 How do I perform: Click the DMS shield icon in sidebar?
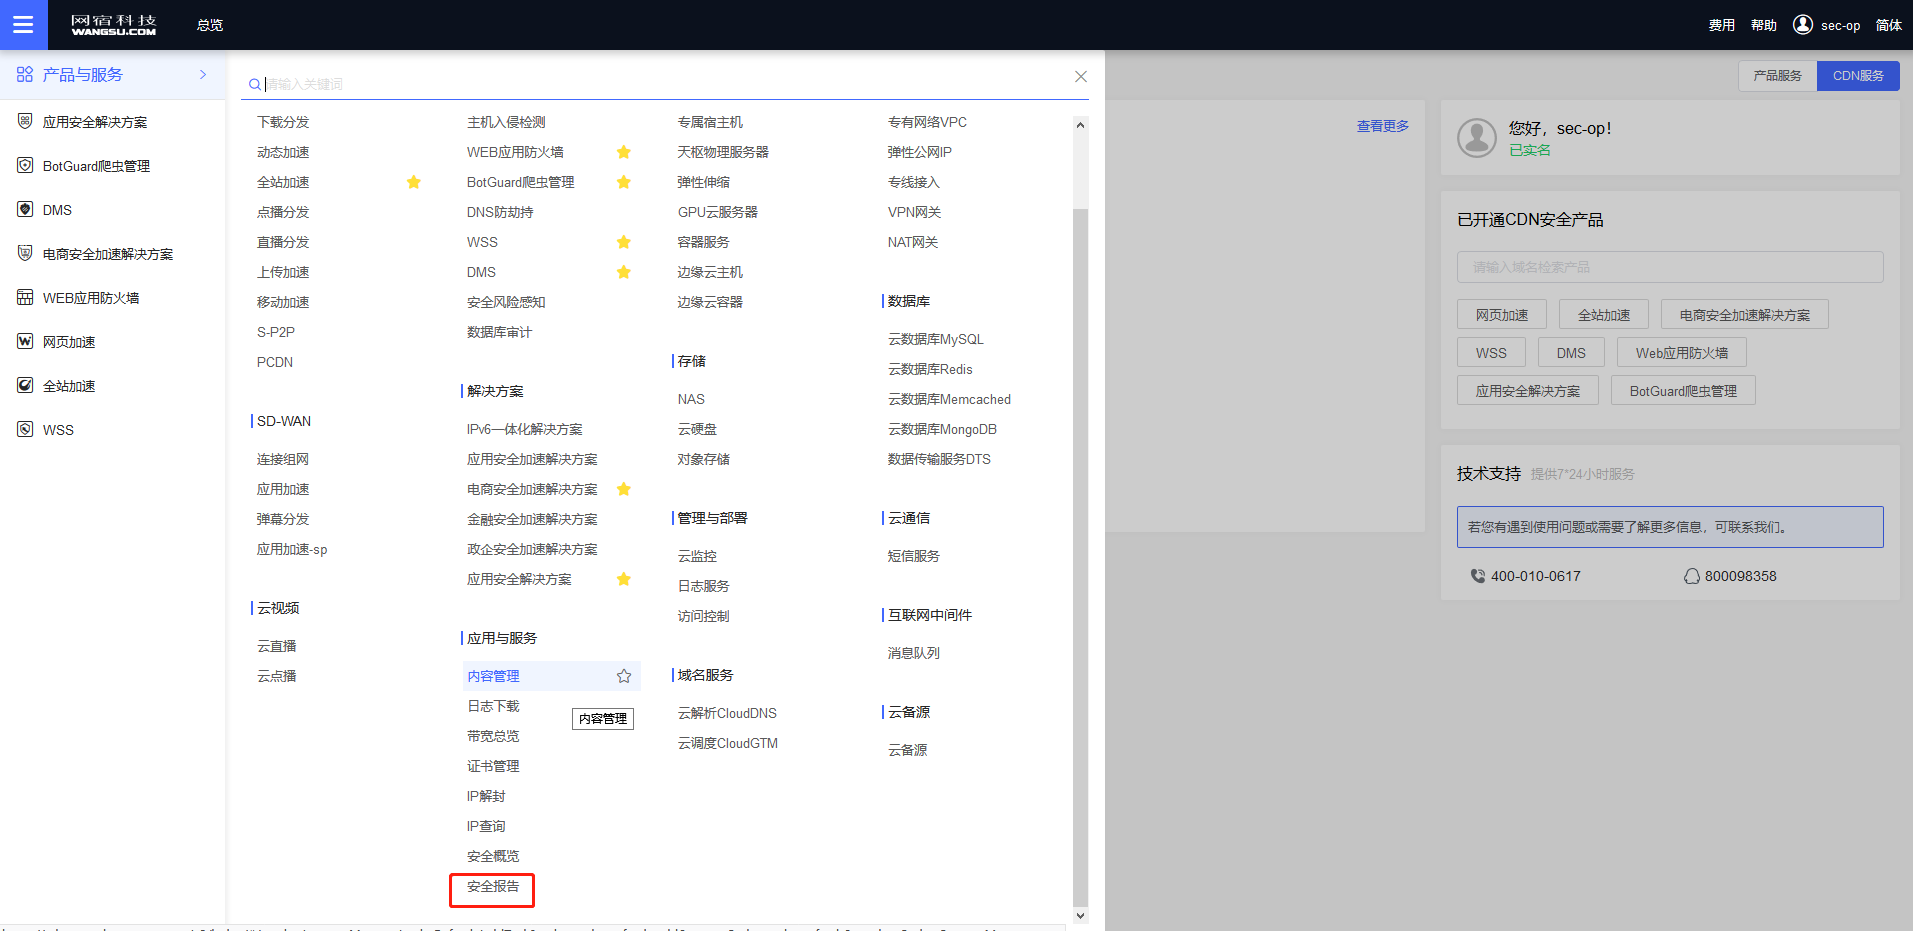tap(25, 210)
